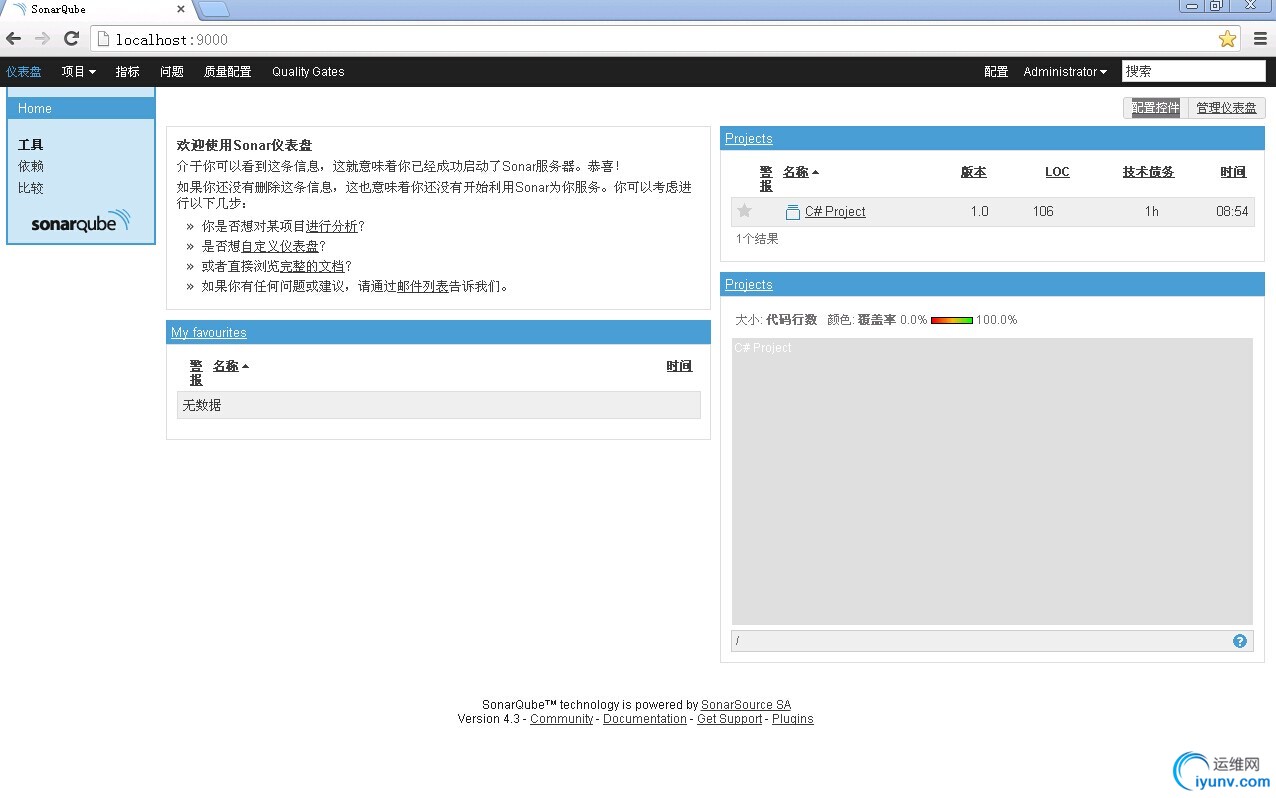The height and width of the screenshot is (798, 1276).
Task: Reload the page with refresh icon
Action: pos(71,39)
